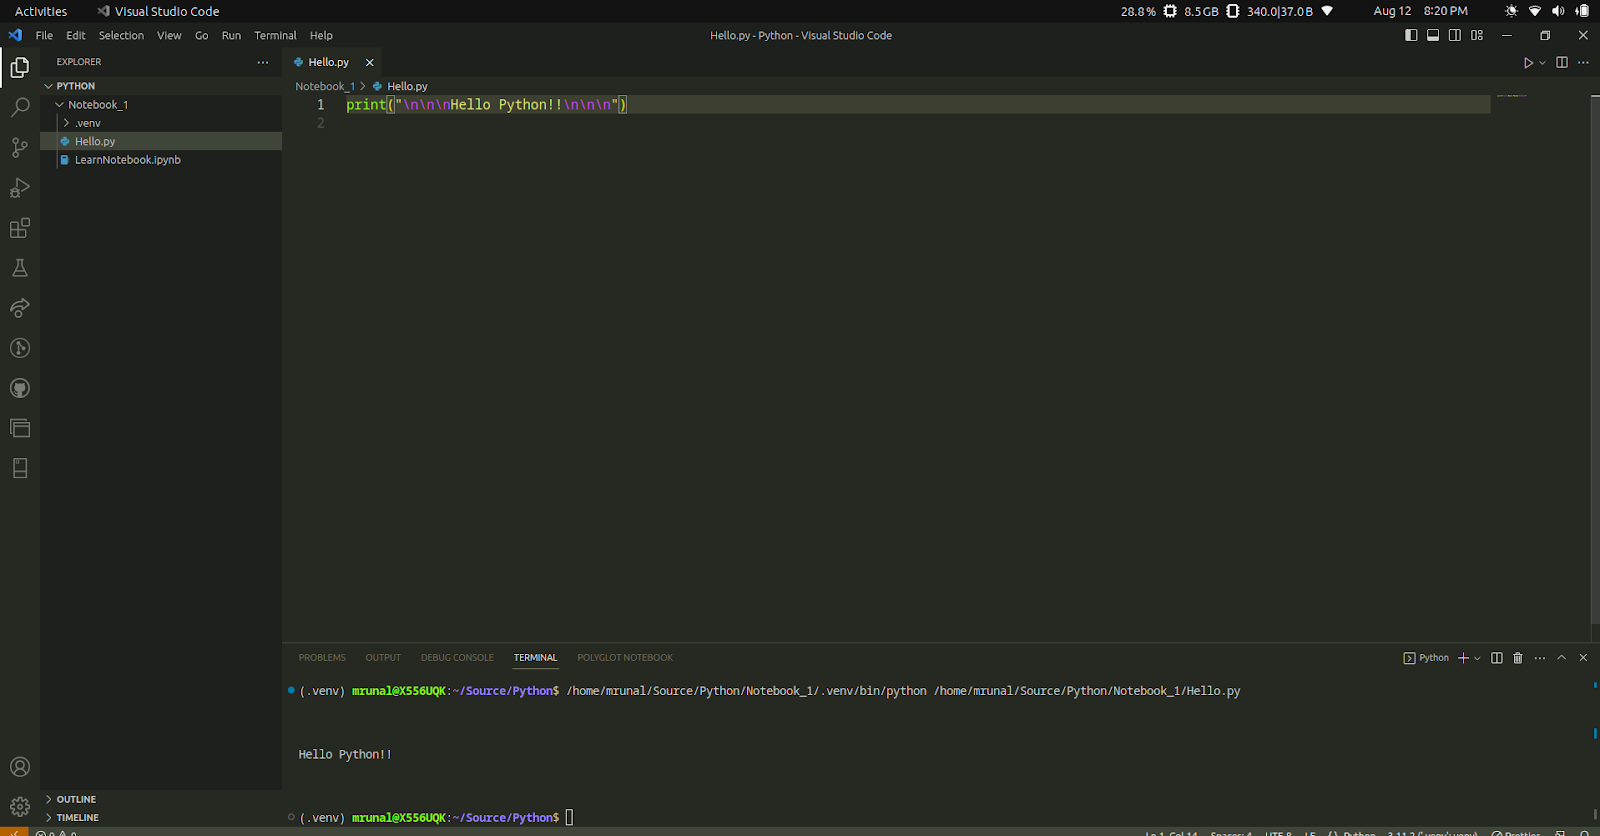This screenshot has width=1600, height=836.
Task: Click the VS Code logo in title bar
Action: pyautogui.click(x=15, y=35)
